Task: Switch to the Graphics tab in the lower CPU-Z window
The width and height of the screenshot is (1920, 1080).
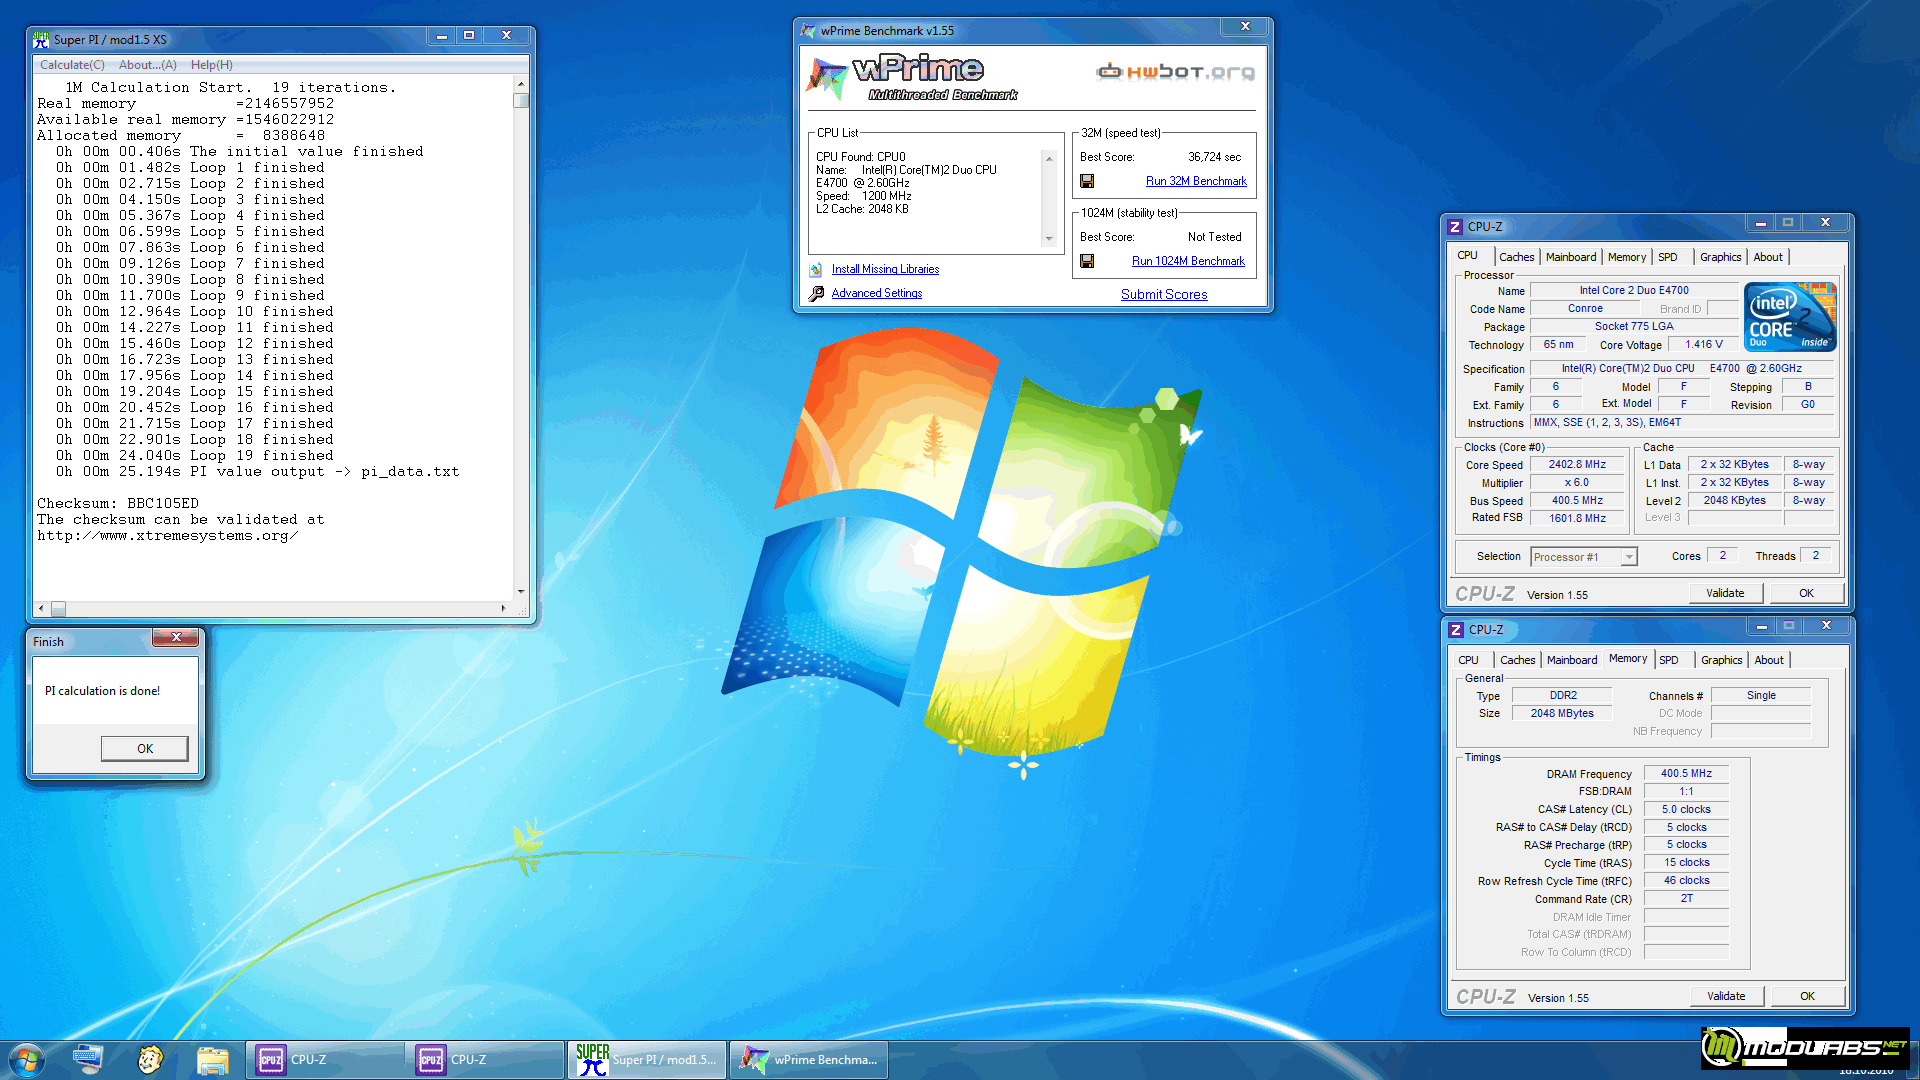Action: (1721, 660)
